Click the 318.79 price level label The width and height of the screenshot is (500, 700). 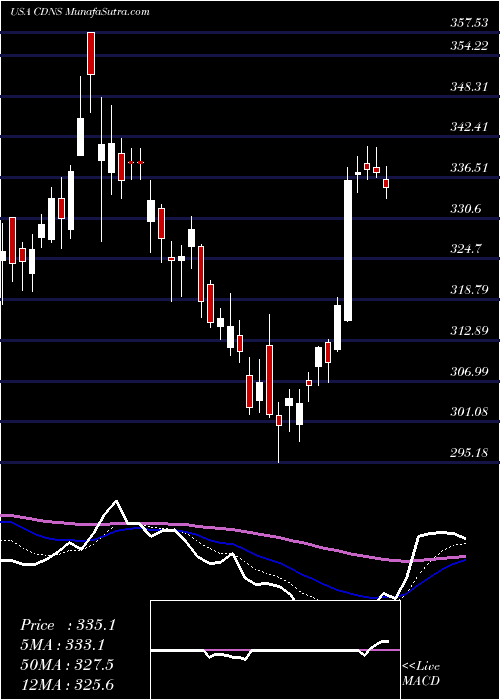tap(468, 290)
